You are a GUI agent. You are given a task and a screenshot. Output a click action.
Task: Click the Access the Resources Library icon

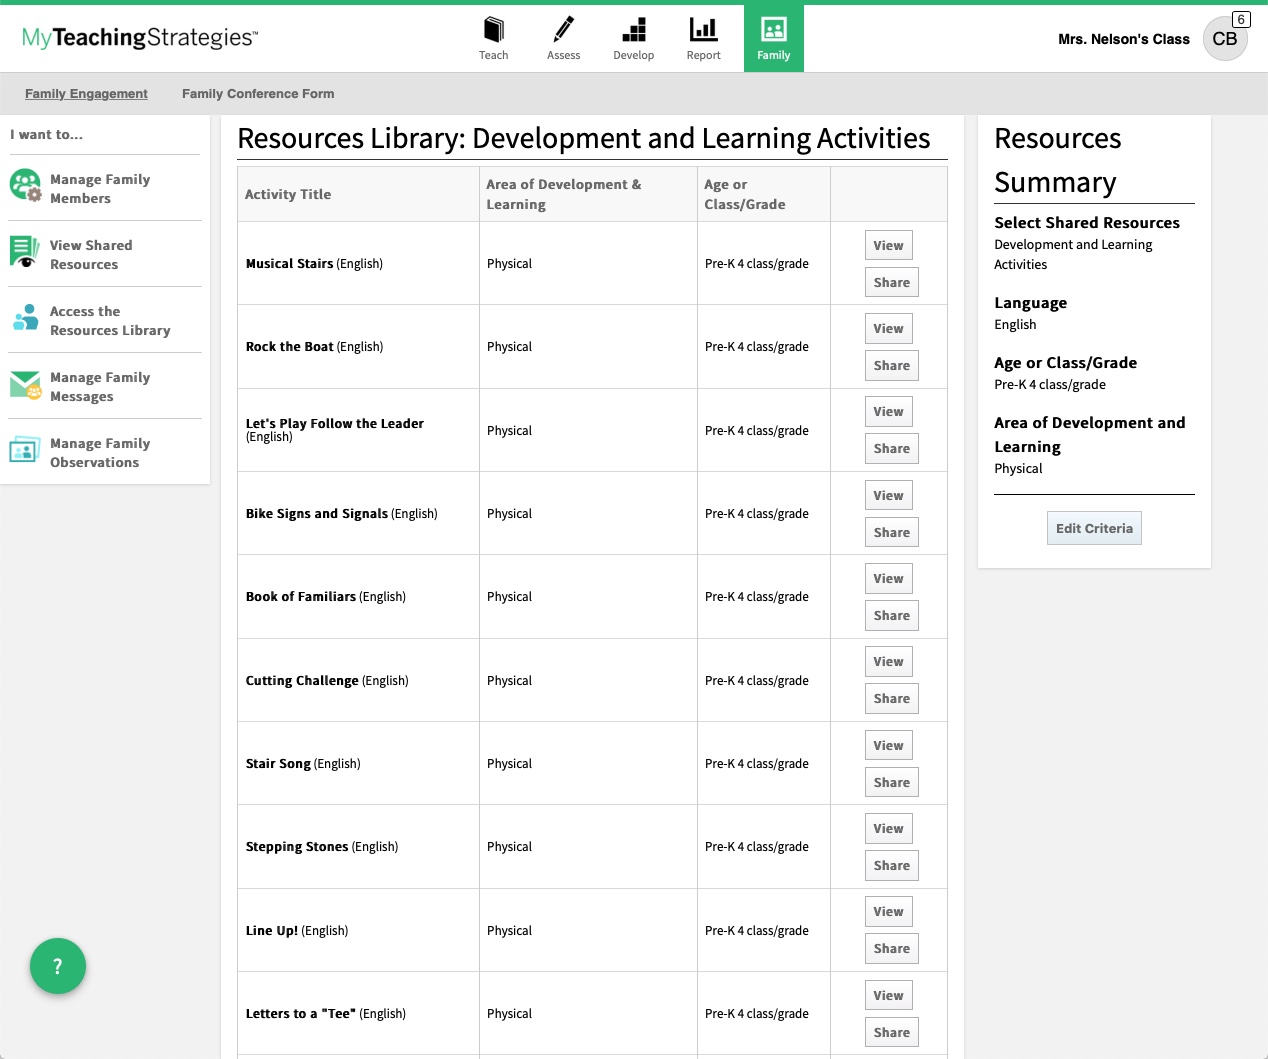[24, 319]
